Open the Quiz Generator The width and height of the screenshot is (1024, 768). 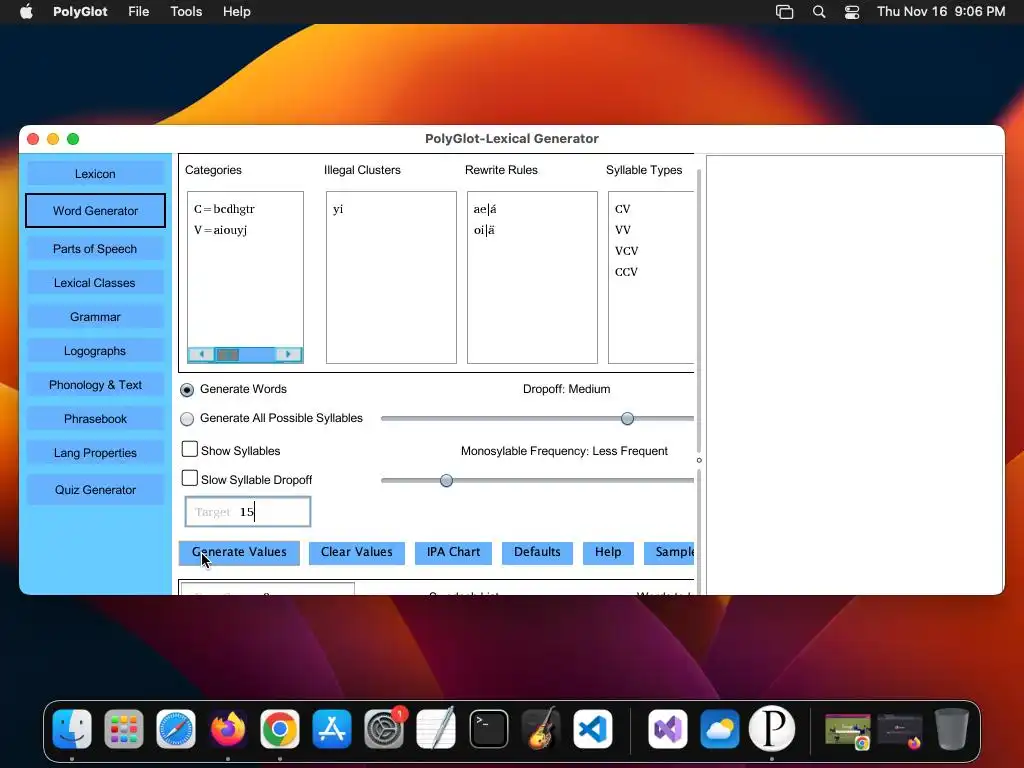click(x=95, y=490)
